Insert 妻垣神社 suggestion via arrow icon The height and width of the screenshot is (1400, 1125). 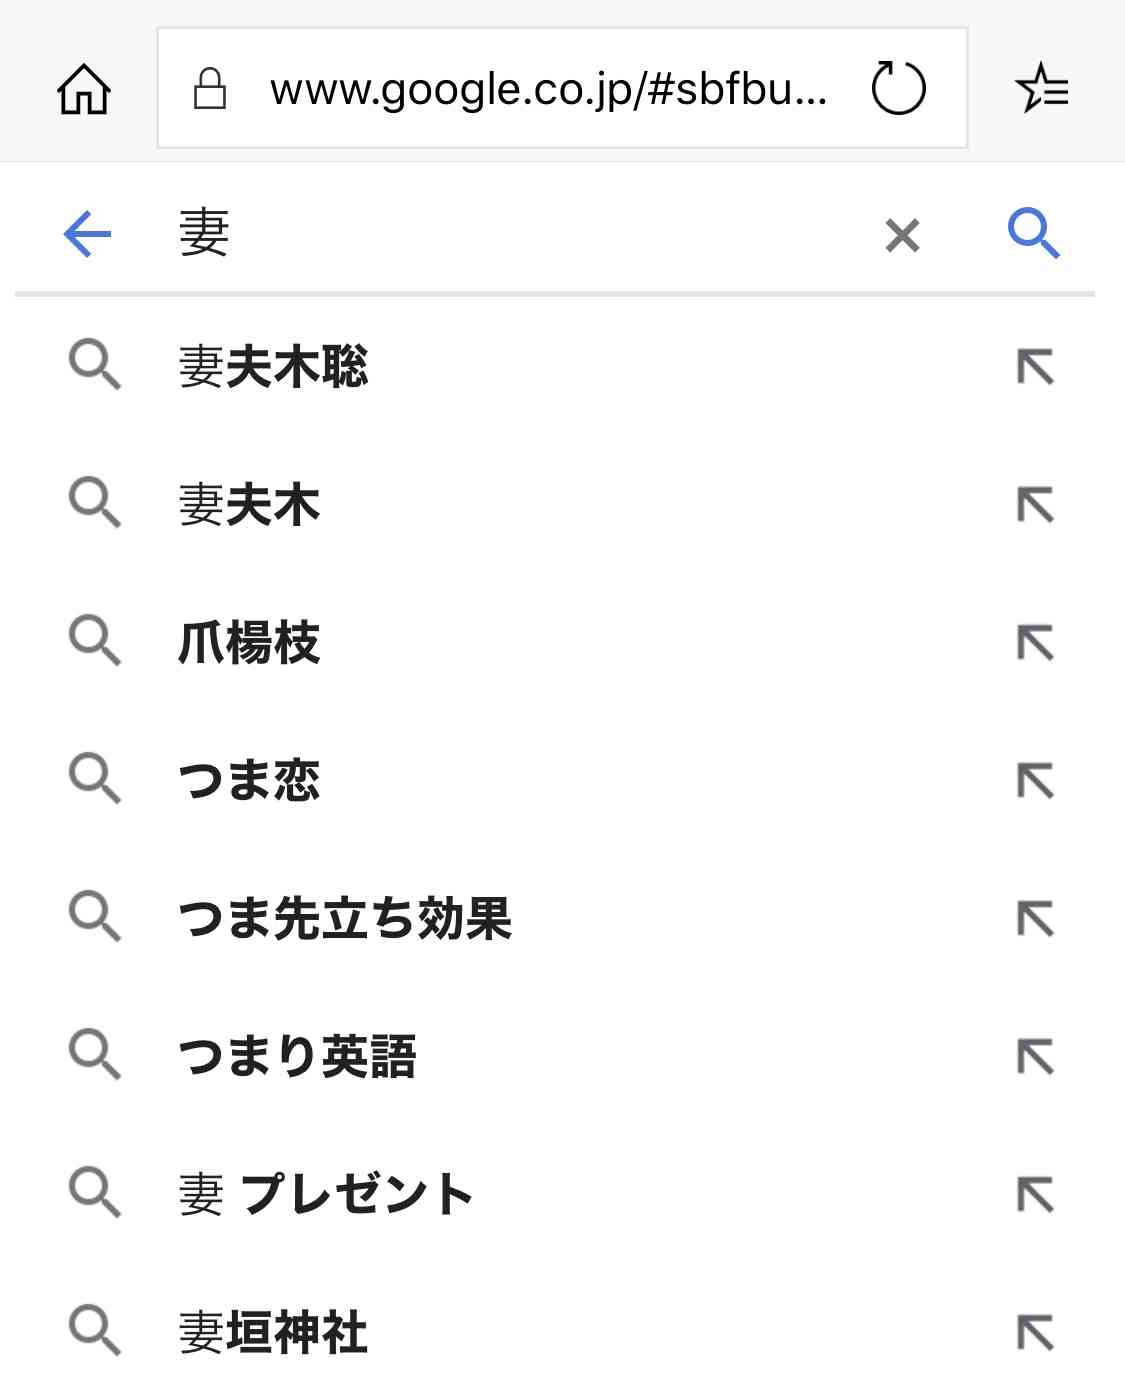[1035, 1333]
